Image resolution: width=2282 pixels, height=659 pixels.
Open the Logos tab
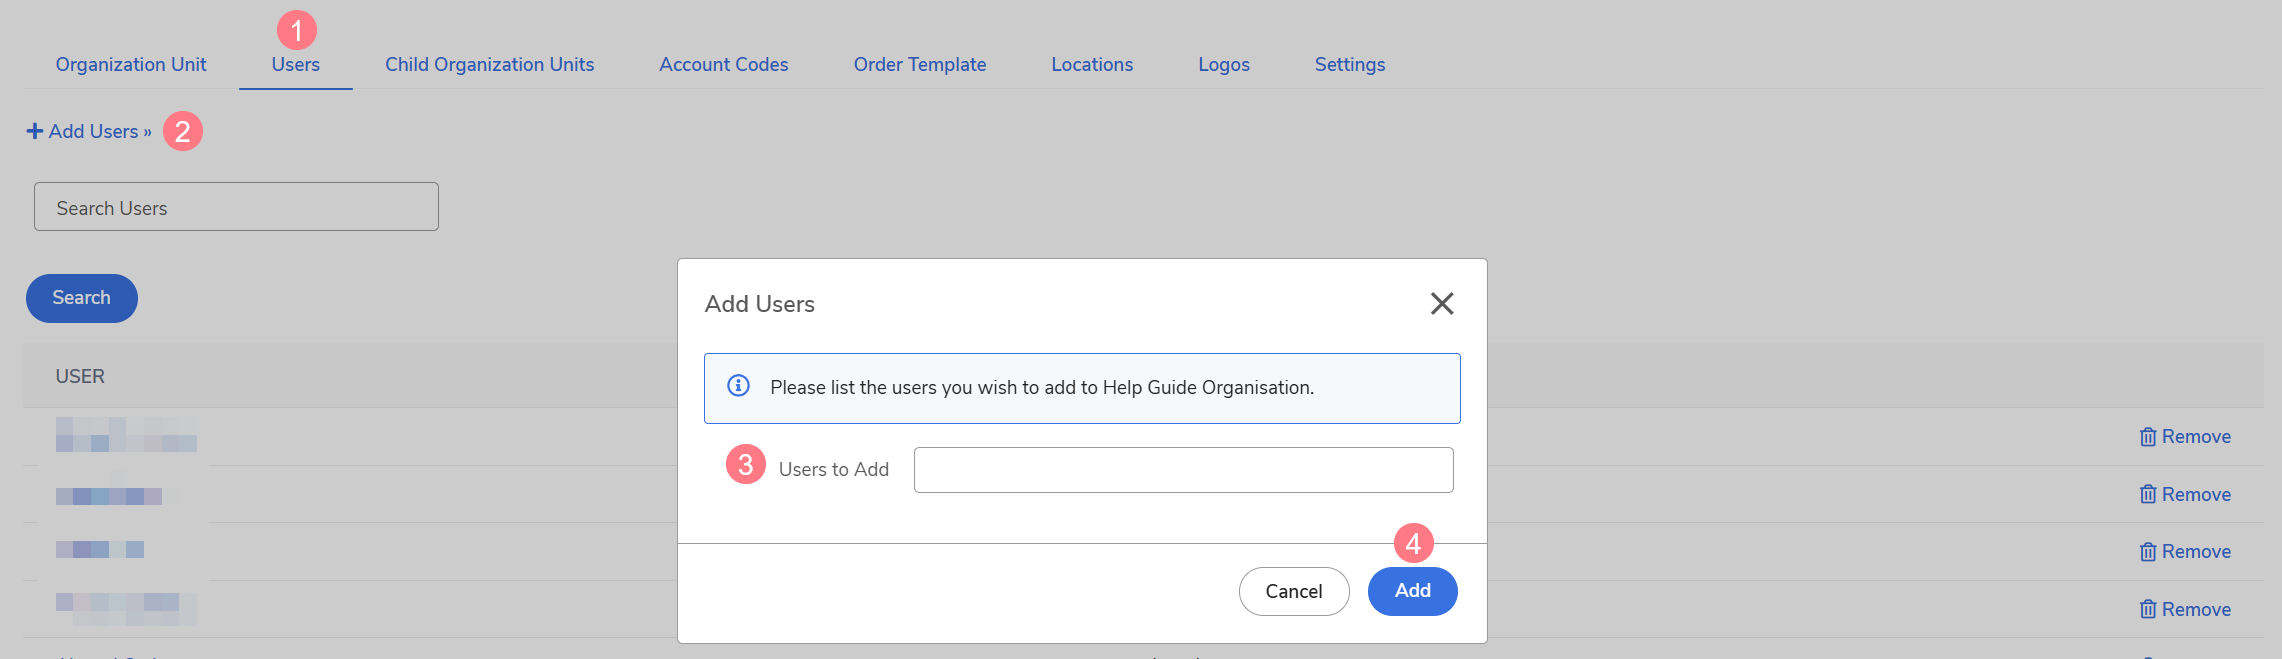pyautogui.click(x=1224, y=64)
